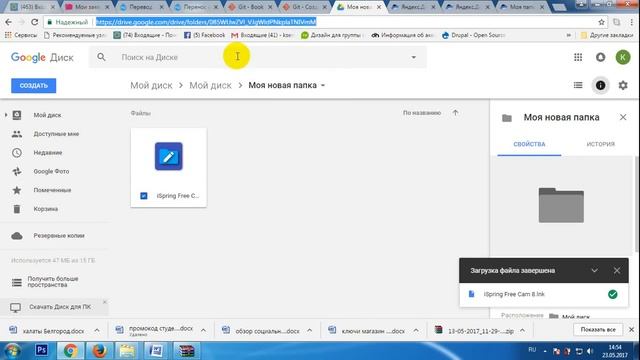Click Показать все downloads button
640x360 pixels.
click(x=598, y=329)
